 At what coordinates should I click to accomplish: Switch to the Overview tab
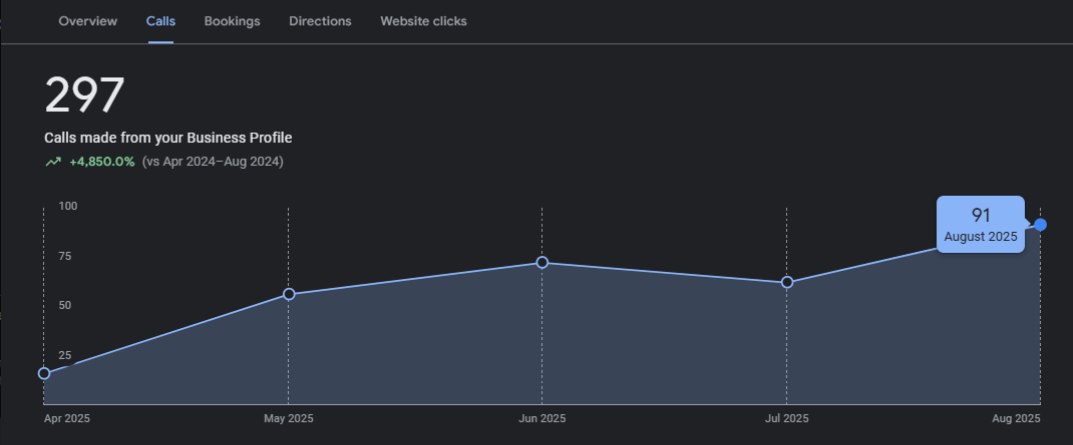click(87, 21)
